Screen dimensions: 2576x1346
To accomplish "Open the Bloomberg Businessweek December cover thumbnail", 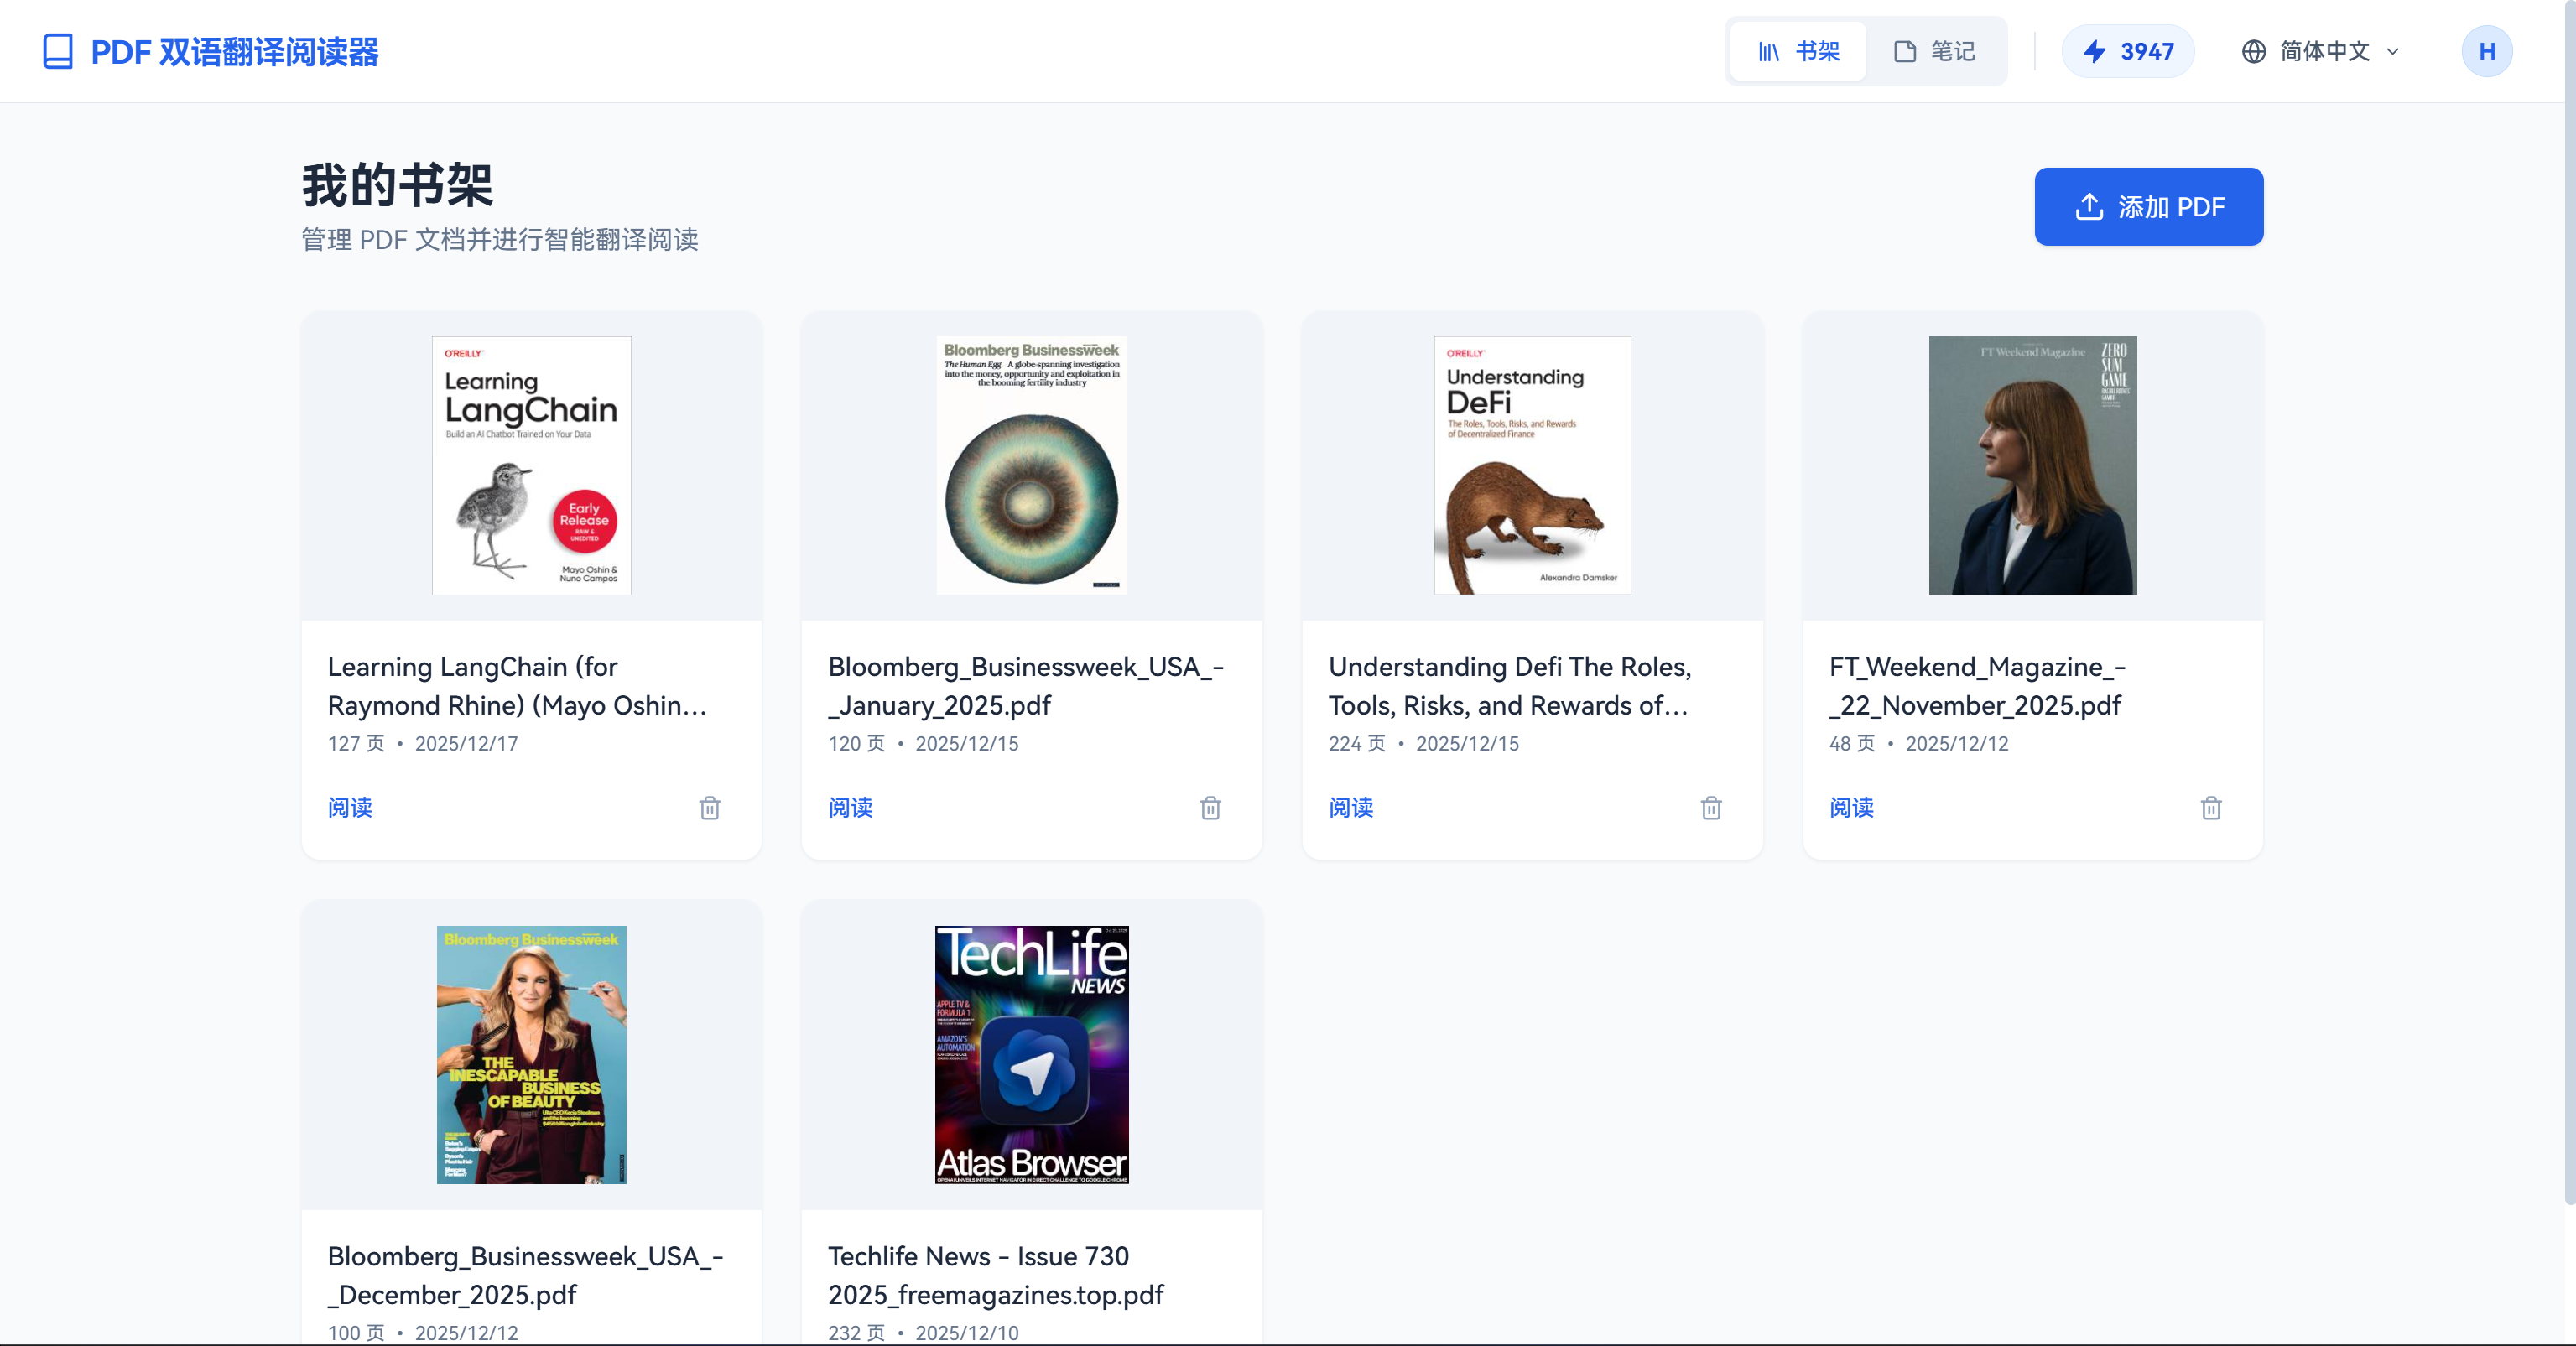I will (x=530, y=1055).
